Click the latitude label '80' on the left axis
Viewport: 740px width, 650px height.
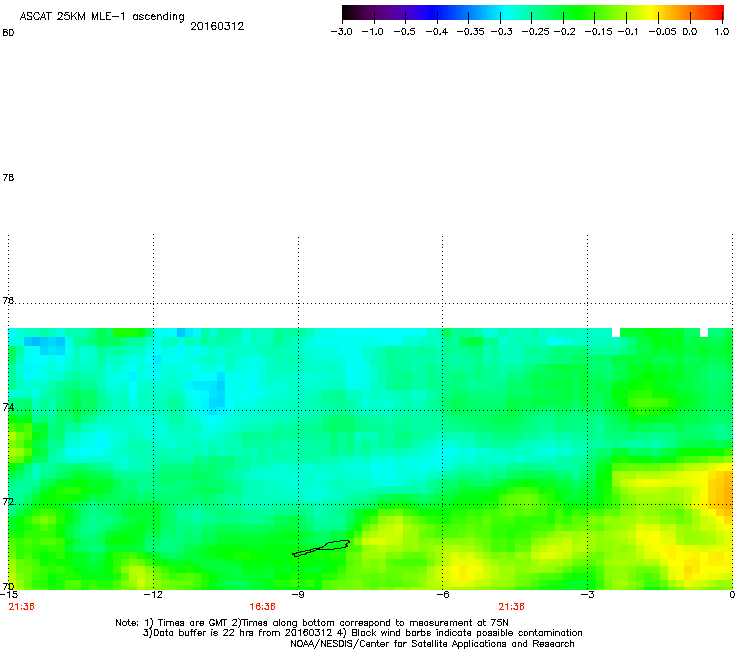8,33
